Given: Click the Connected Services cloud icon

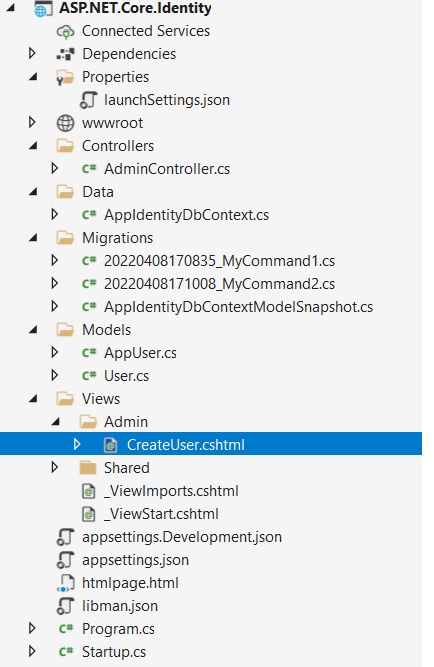Looking at the screenshot, I should [65, 31].
